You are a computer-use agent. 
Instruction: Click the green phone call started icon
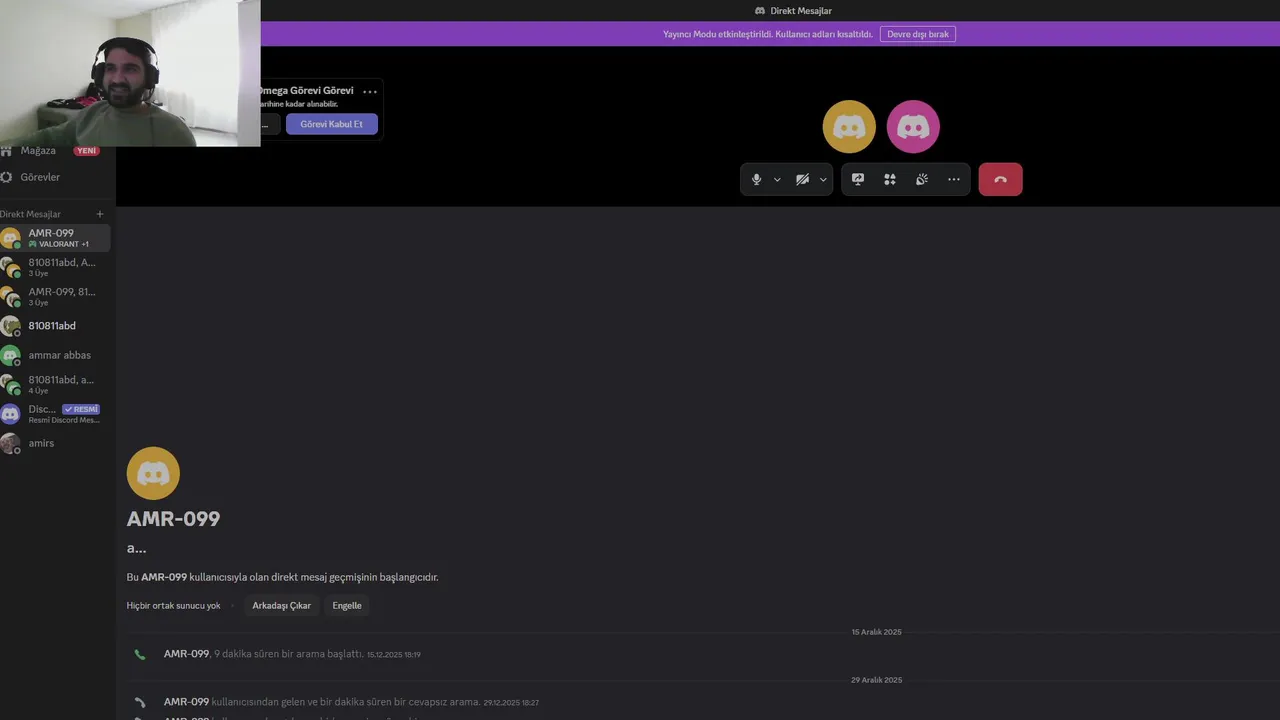tap(140, 655)
